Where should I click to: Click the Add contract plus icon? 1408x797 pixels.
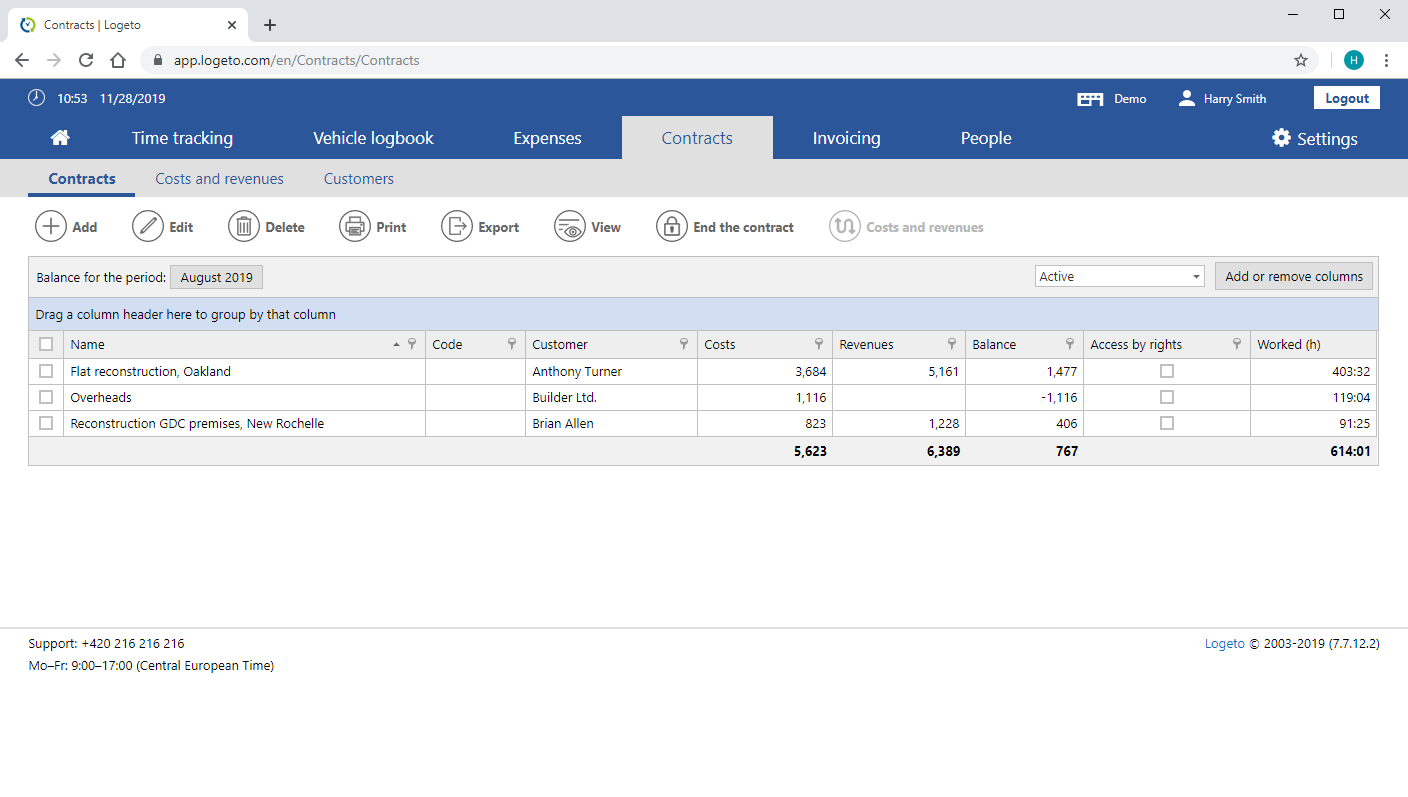(51, 227)
